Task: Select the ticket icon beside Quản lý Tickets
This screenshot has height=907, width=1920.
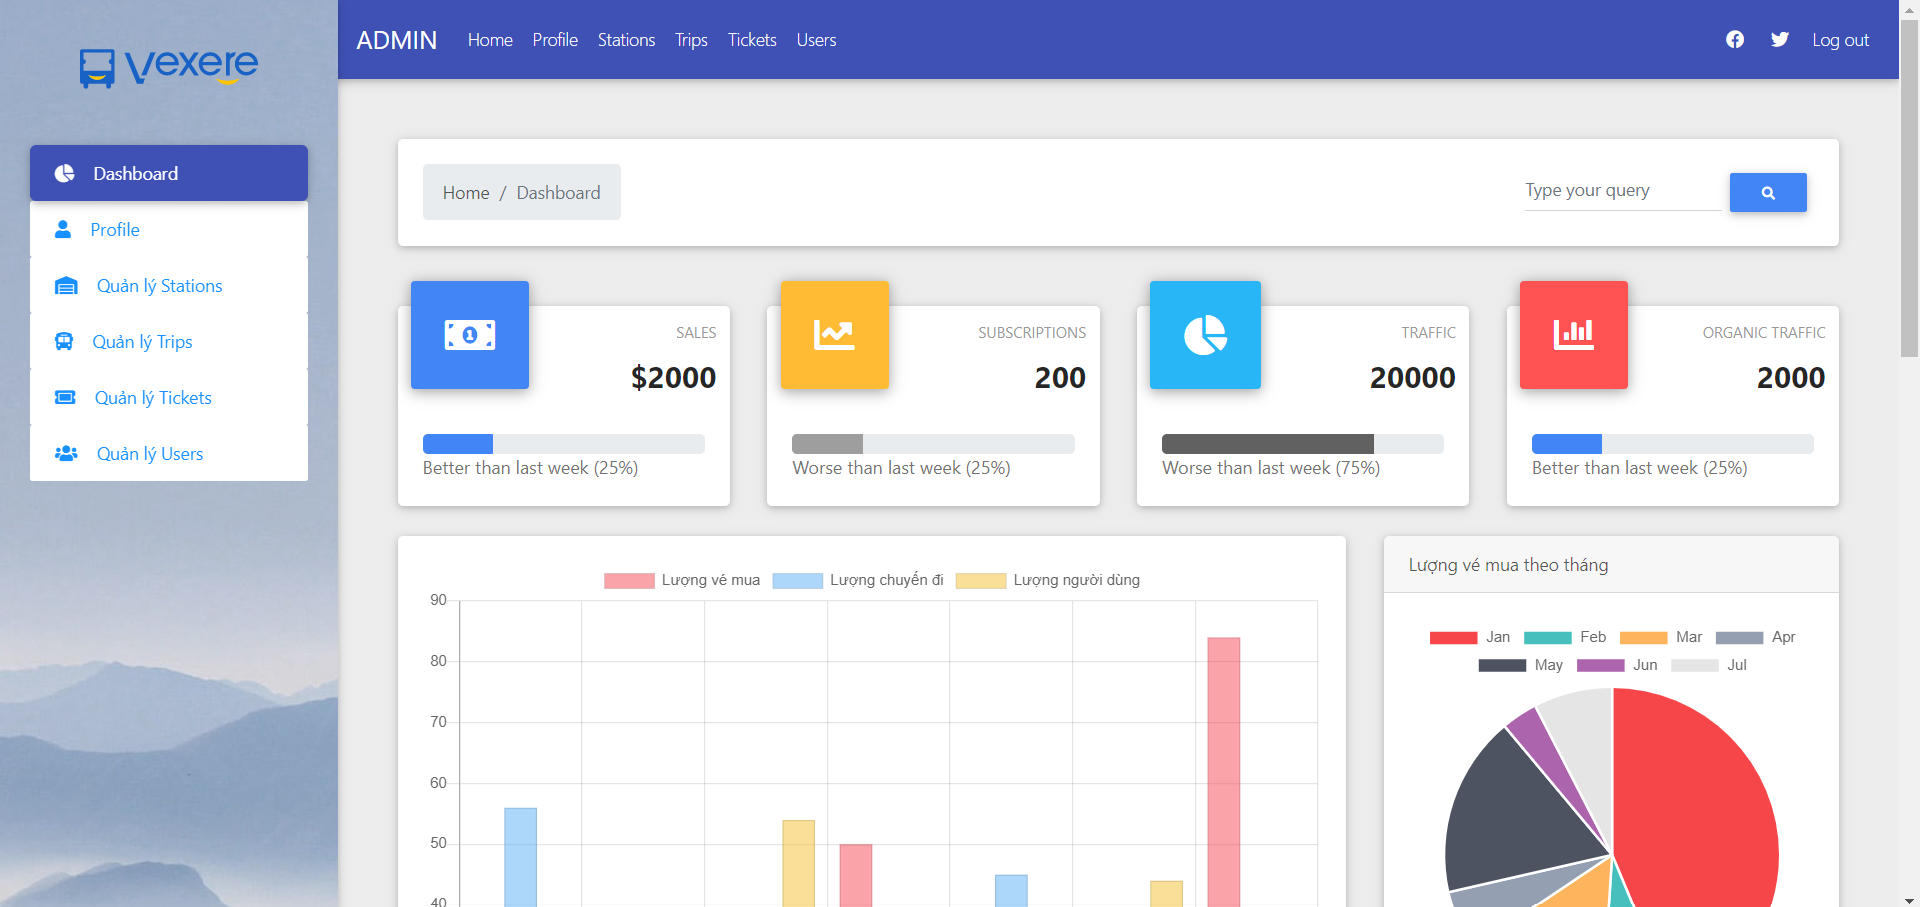Action: 65,397
